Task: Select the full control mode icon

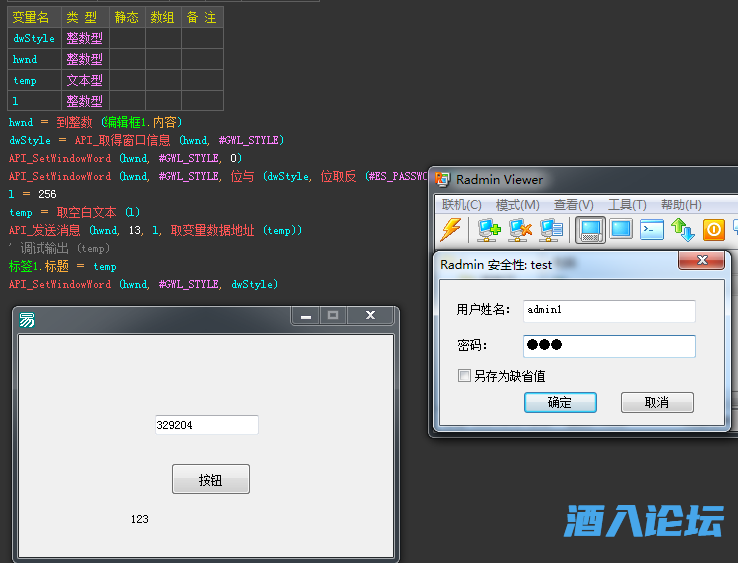Action: coord(590,230)
